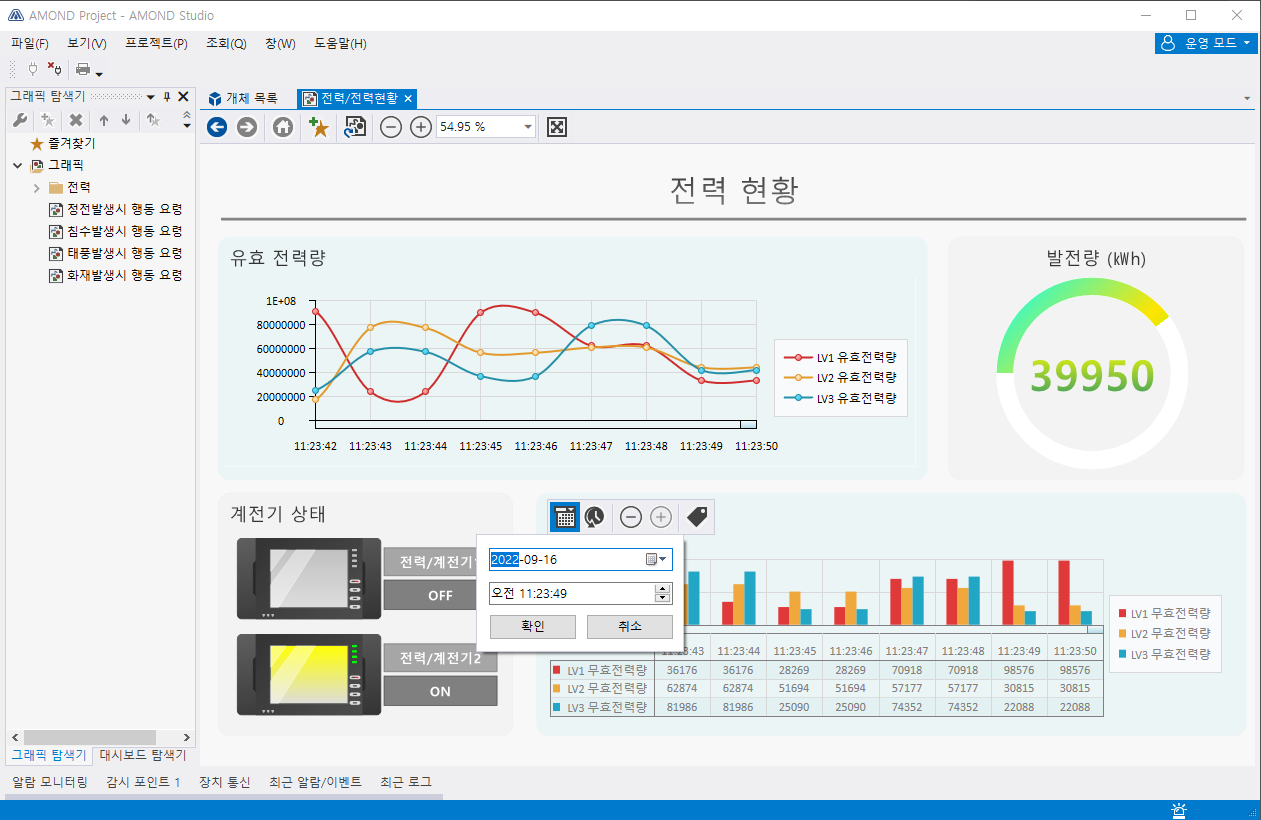Click the clock history icon in chart toolbar
Image resolution: width=1261 pixels, height=820 pixels.
595,516
